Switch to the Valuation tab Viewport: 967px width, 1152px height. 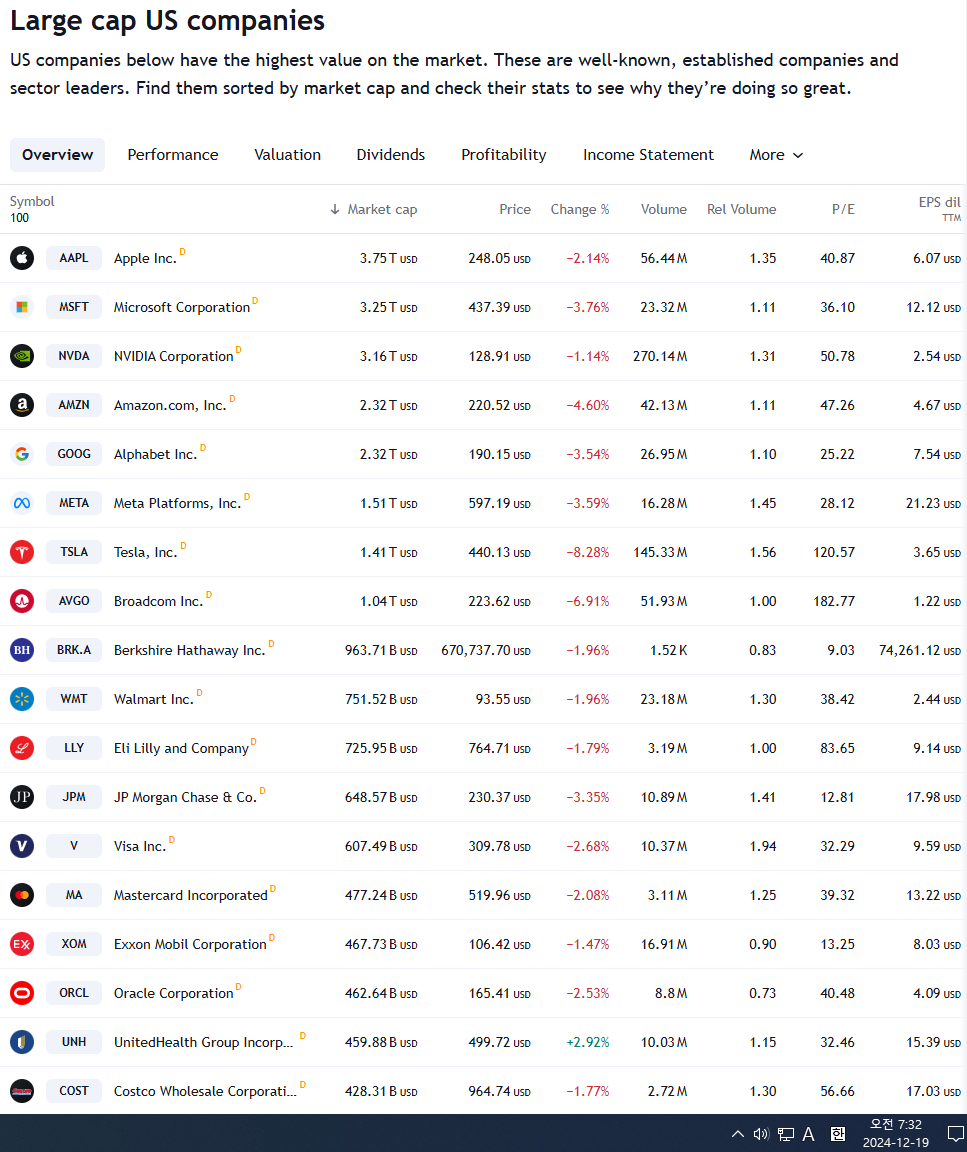(287, 155)
